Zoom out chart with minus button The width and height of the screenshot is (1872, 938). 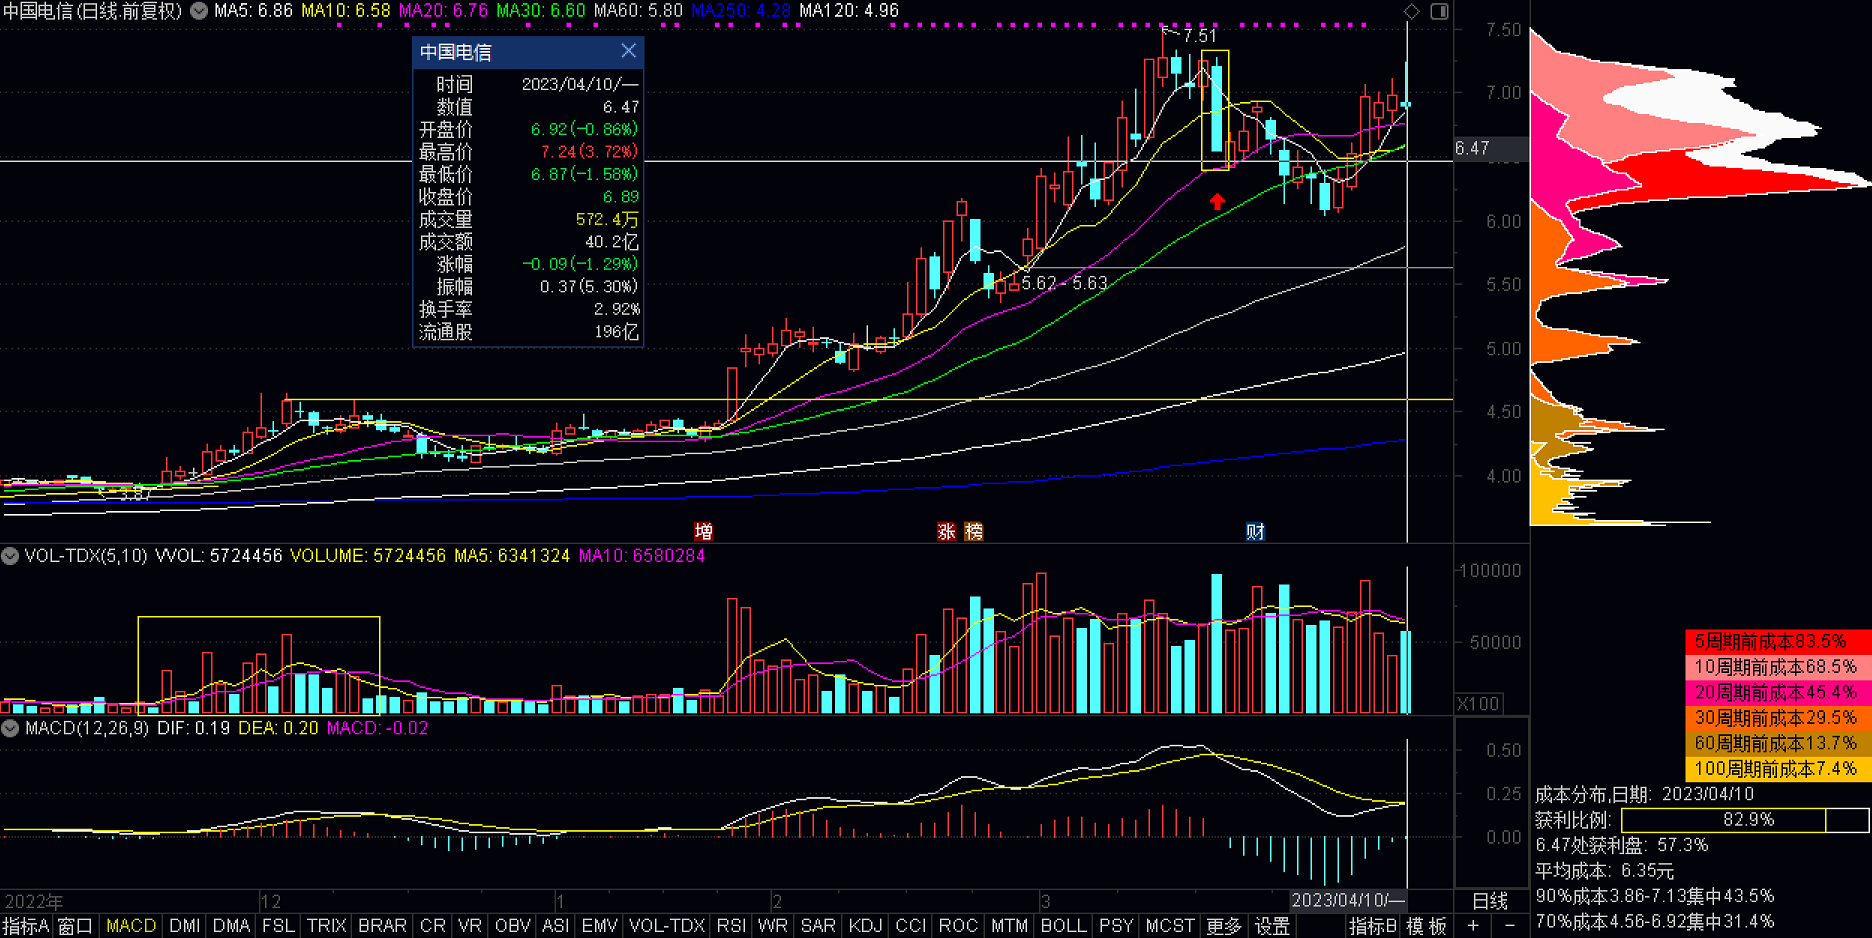pos(1509,926)
